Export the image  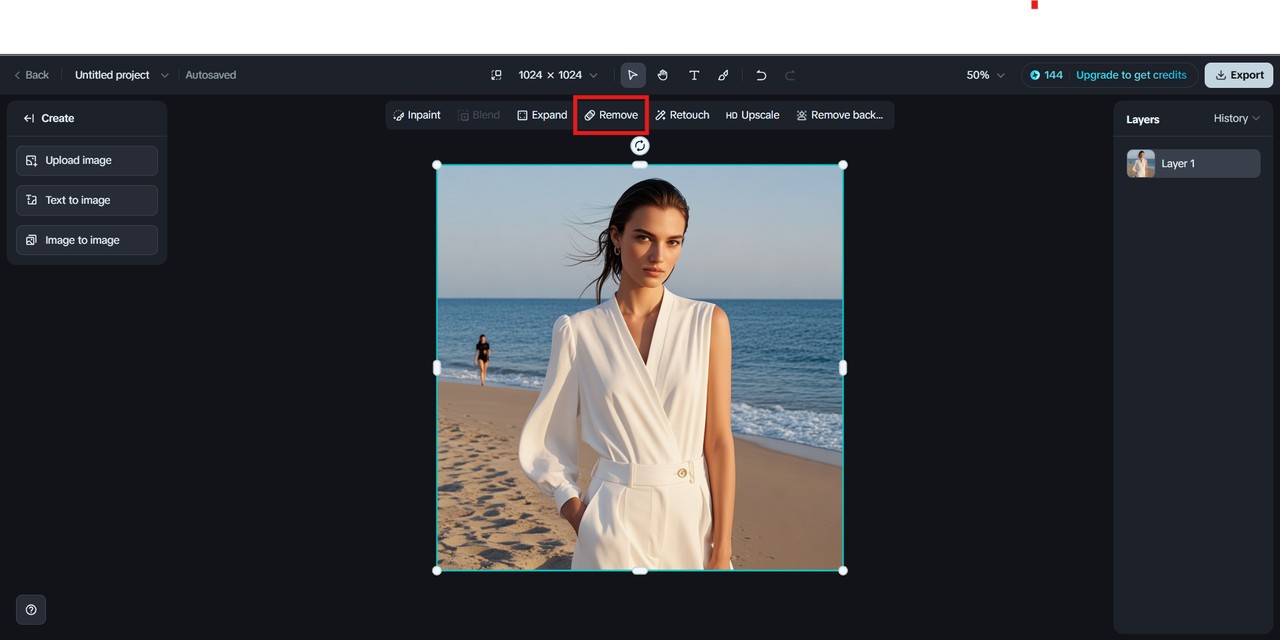(1239, 75)
